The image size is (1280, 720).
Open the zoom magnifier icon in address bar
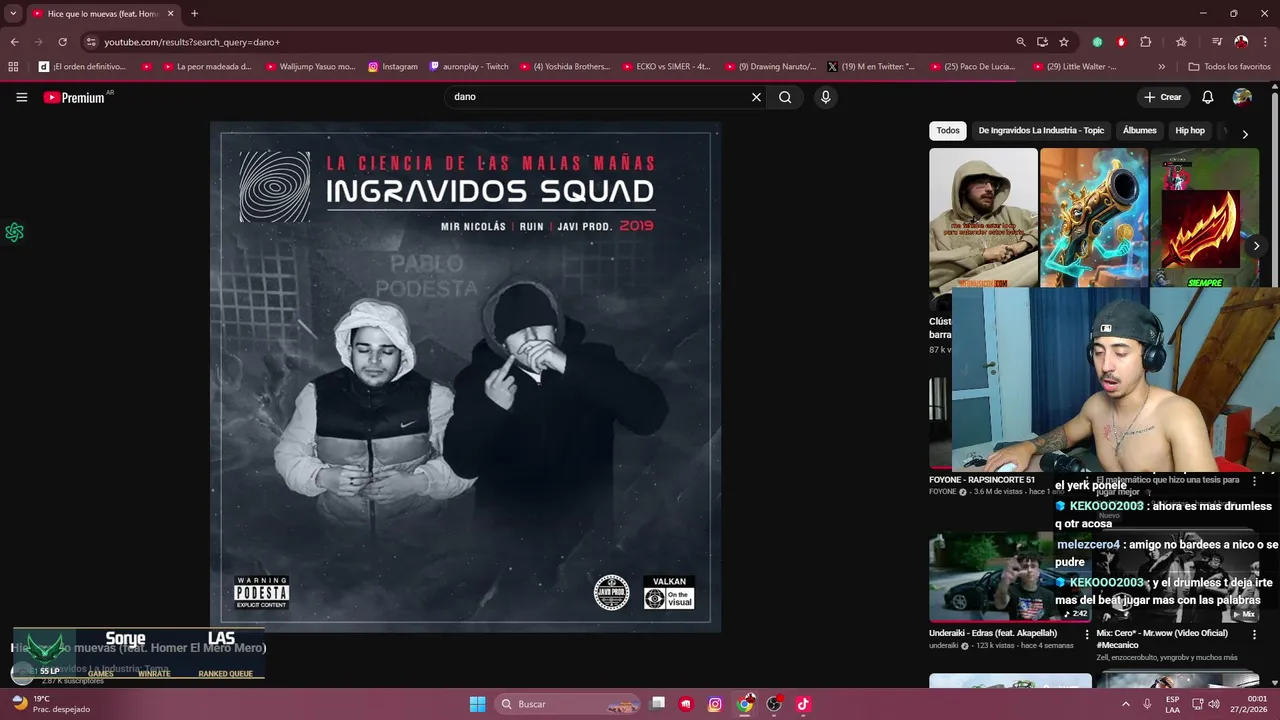pos(1020,42)
